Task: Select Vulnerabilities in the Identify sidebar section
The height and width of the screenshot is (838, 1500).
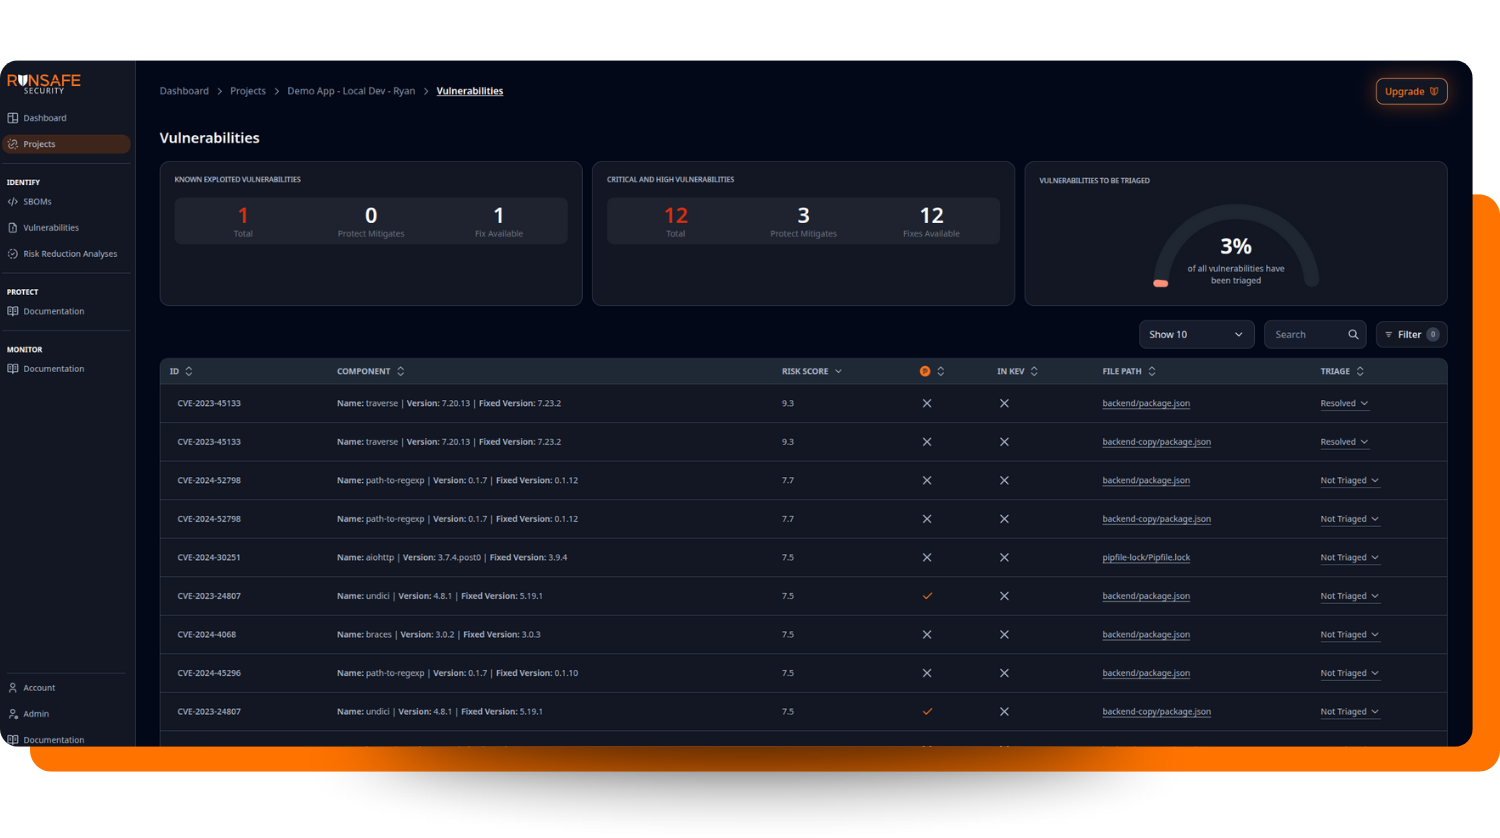Action: tap(48, 227)
